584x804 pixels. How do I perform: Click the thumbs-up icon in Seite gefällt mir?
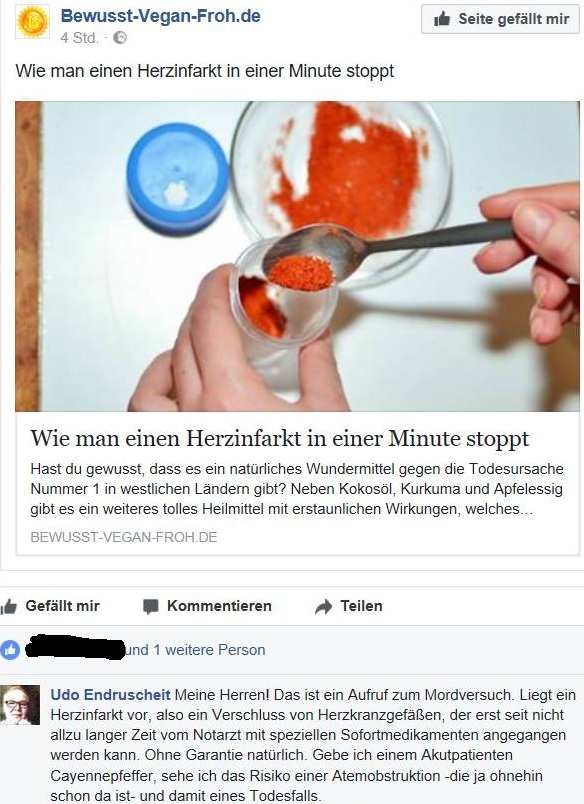tap(442, 19)
